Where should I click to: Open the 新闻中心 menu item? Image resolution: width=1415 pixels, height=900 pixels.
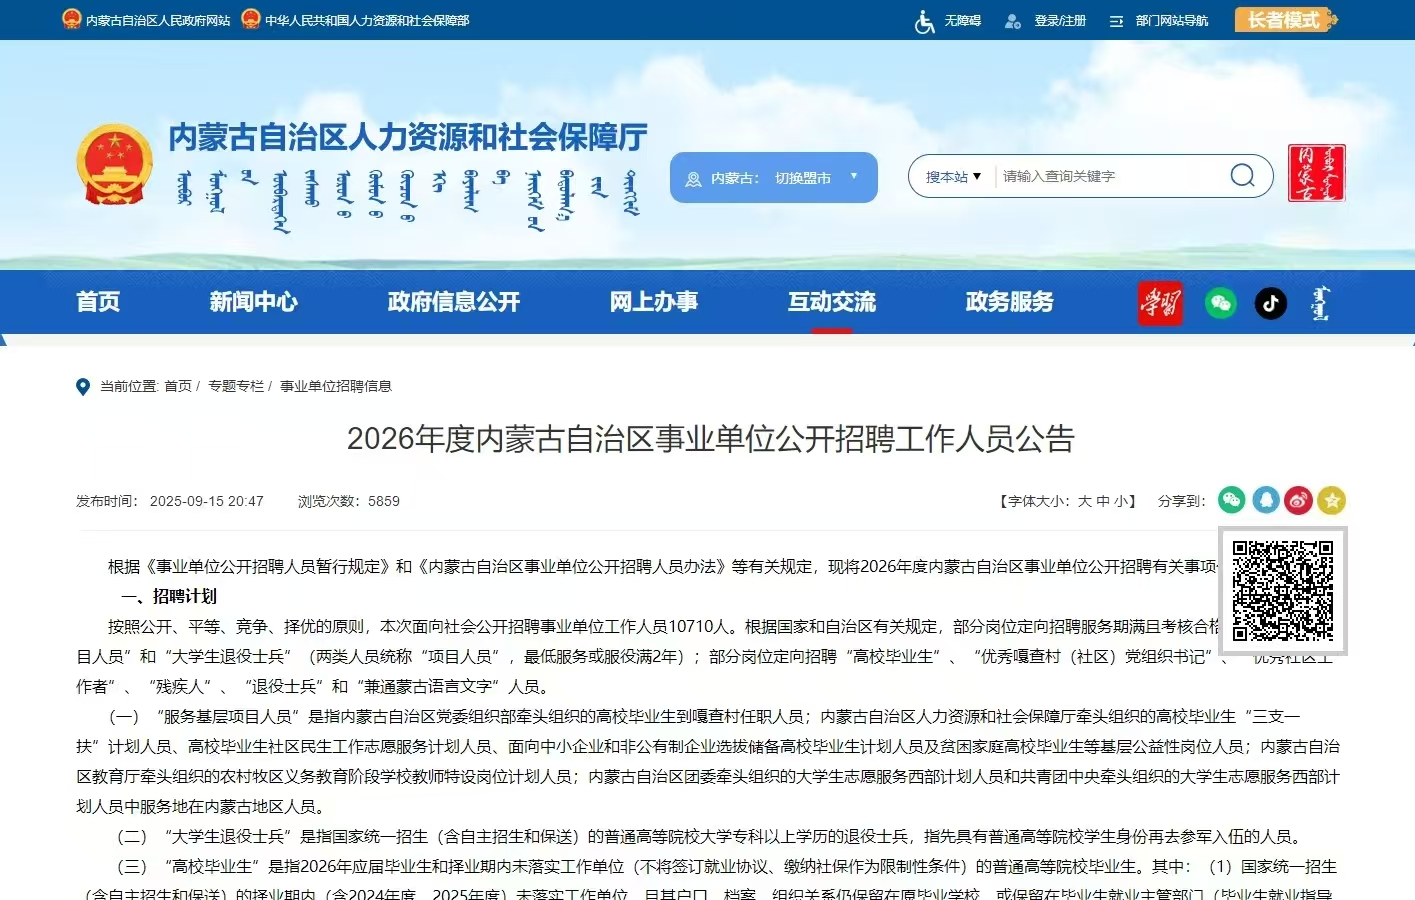tap(253, 302)
